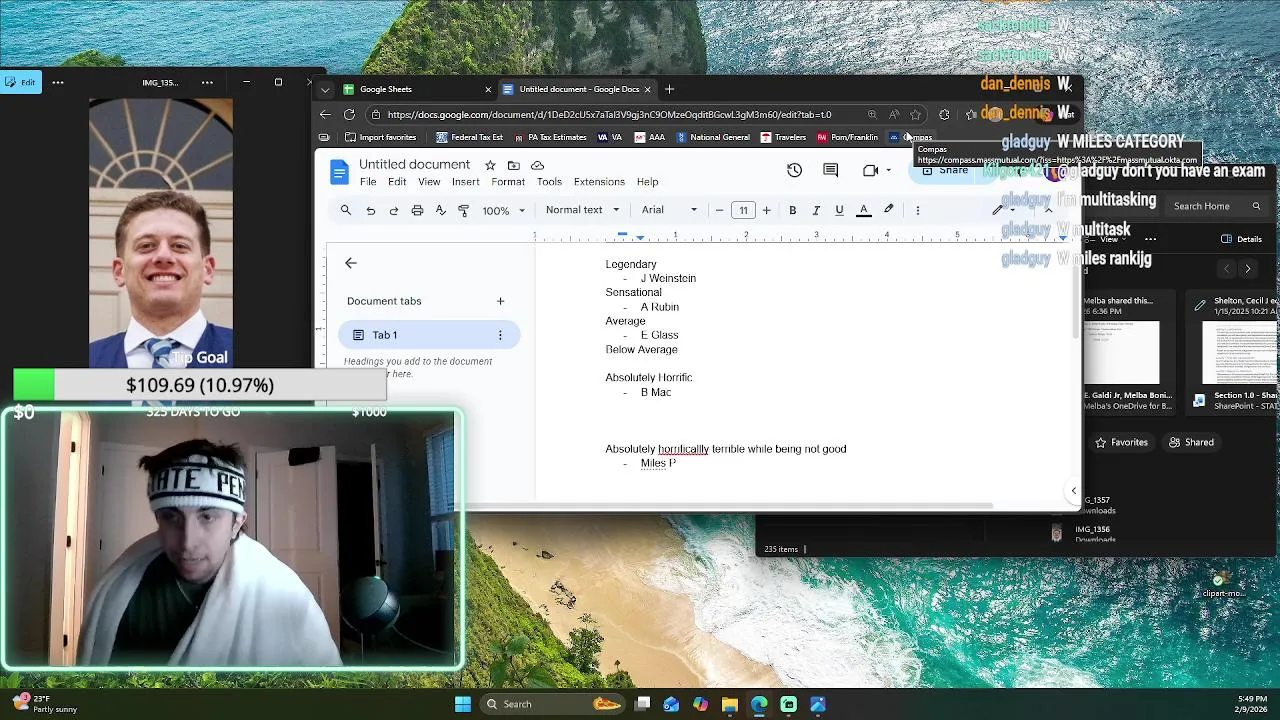Open the Extensions menu
The image size is (1280, 720).
click(599, 182)
